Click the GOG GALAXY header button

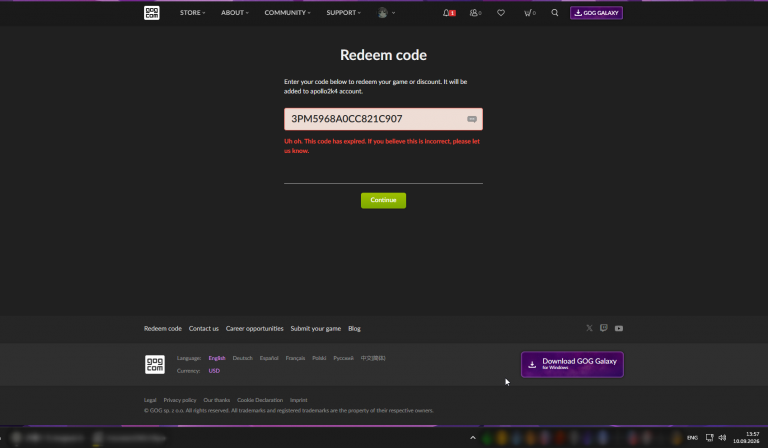596,13
